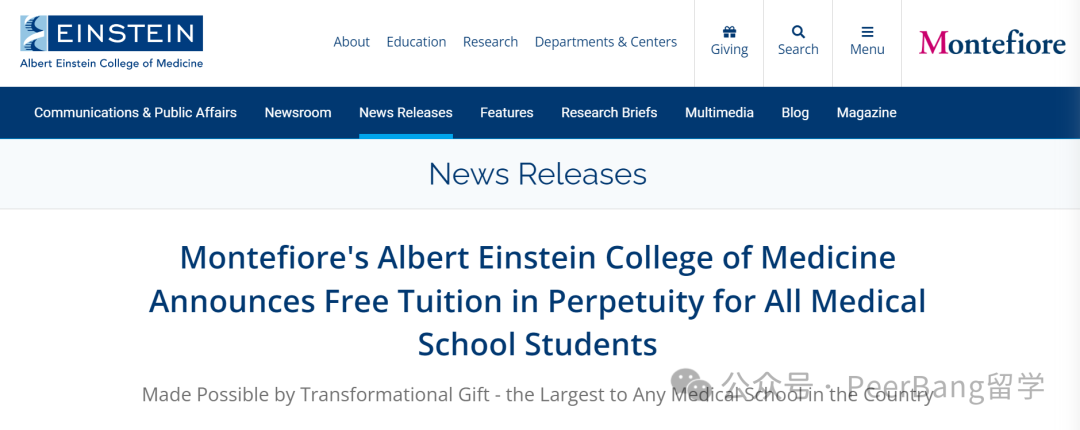Click the Transformational Gift subtitle text
The height and width of the screenshot is (430, 1080).
coord(538,395)
